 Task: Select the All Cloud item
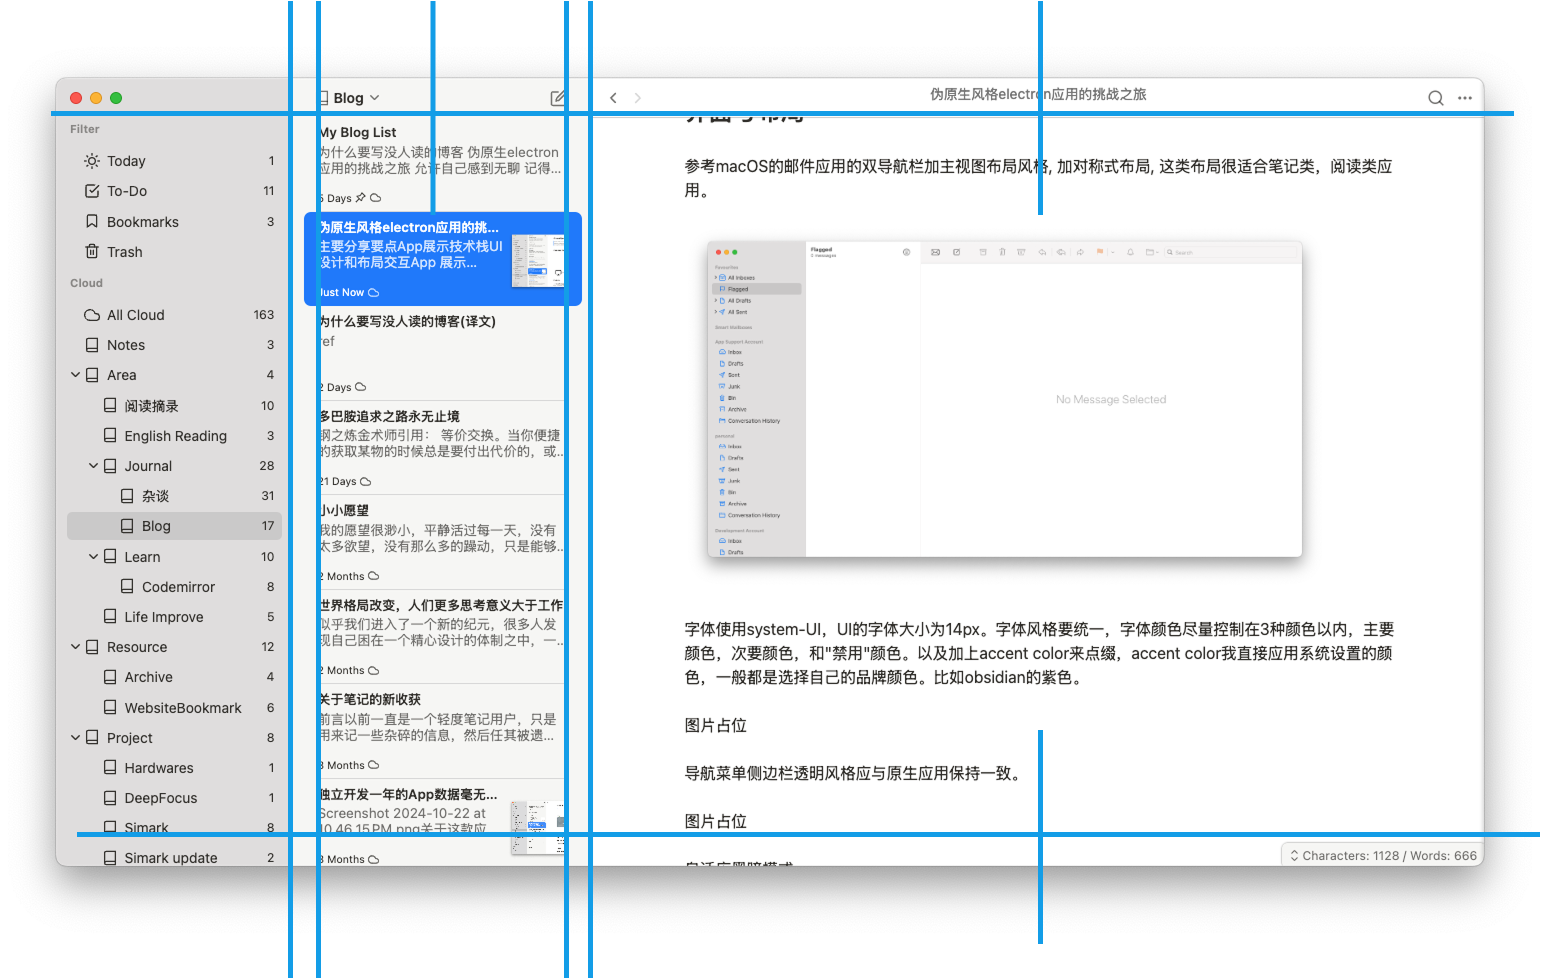click(135, 315)
